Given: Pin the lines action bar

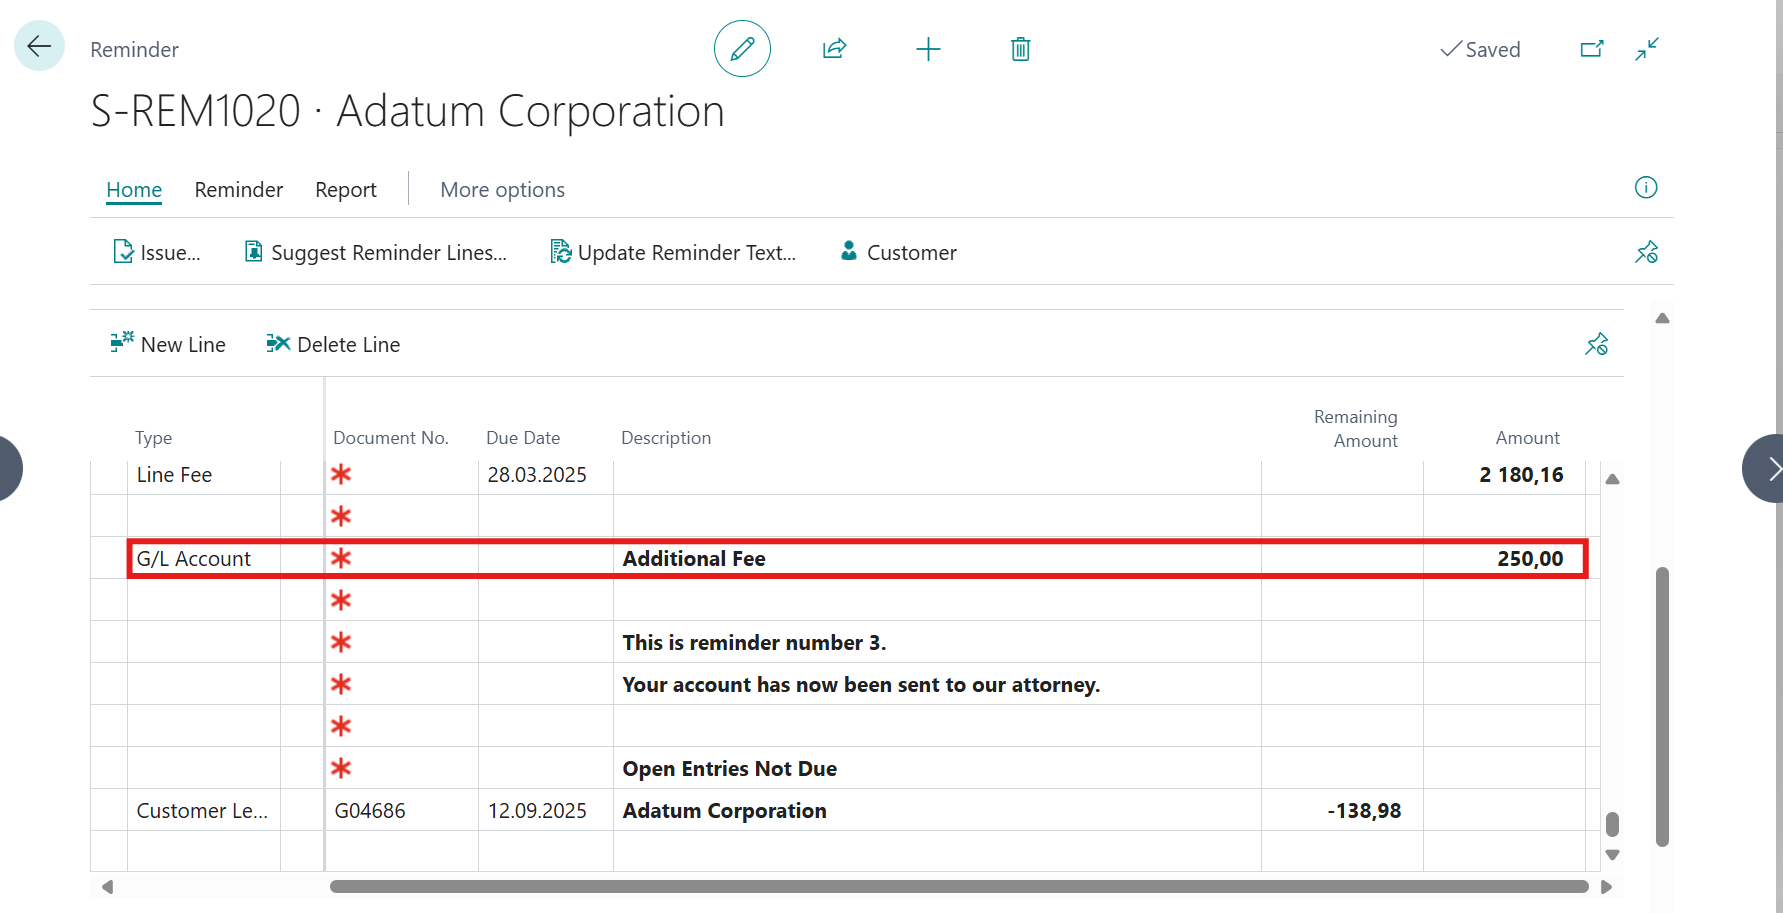Looking at the screenshot, I should tap(1596, 345).
